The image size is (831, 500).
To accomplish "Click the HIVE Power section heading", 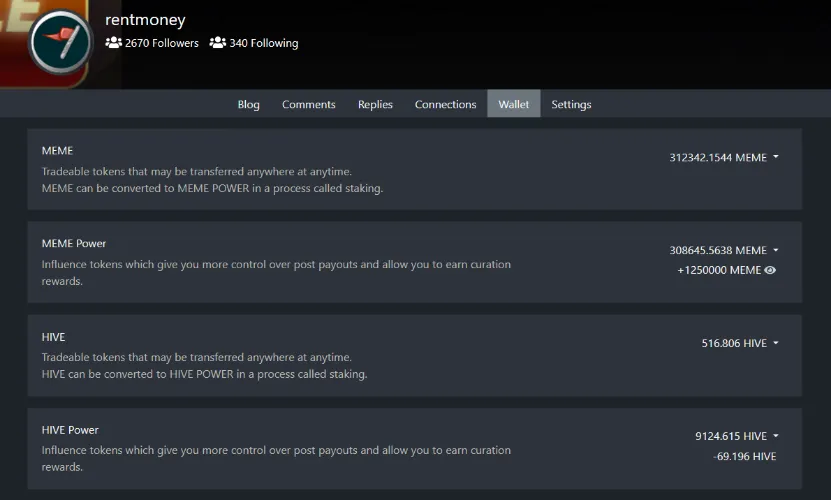I will coord(70,430).
